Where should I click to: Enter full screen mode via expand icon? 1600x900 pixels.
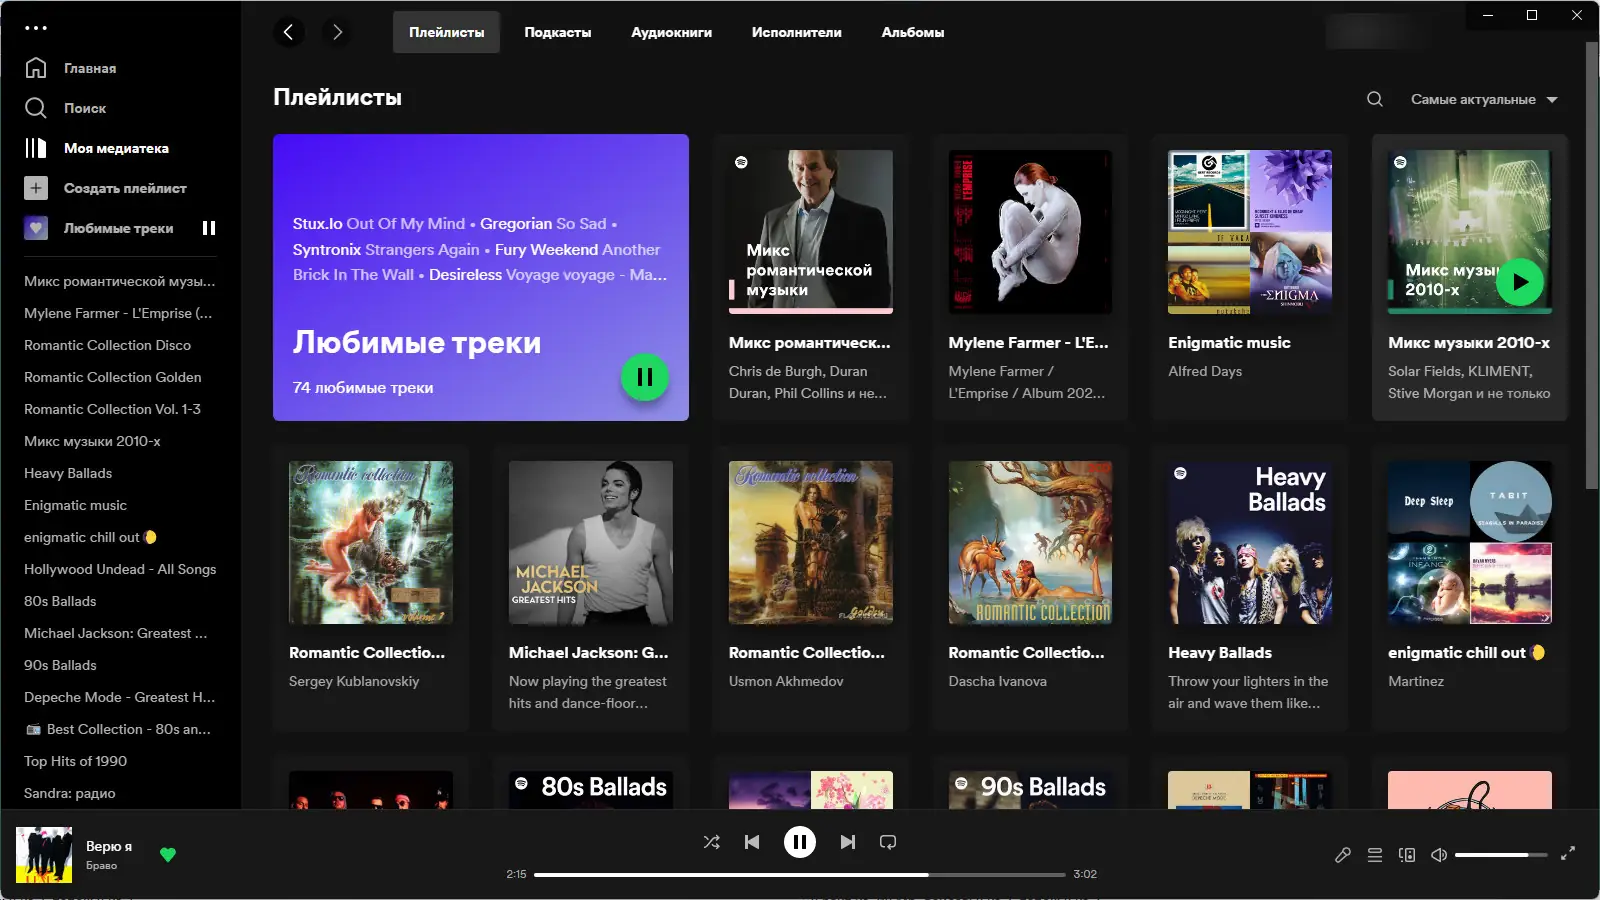[x=1570, y=855]
